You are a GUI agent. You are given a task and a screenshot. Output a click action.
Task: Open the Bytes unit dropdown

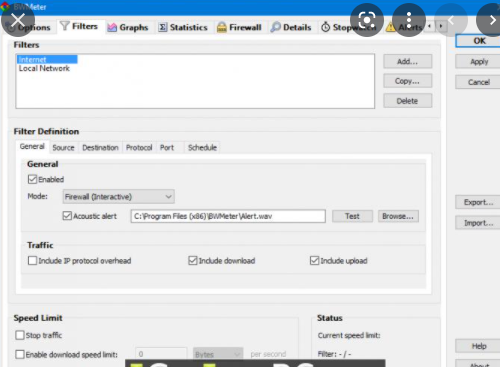pyautogui.click(x=218, y=354)
